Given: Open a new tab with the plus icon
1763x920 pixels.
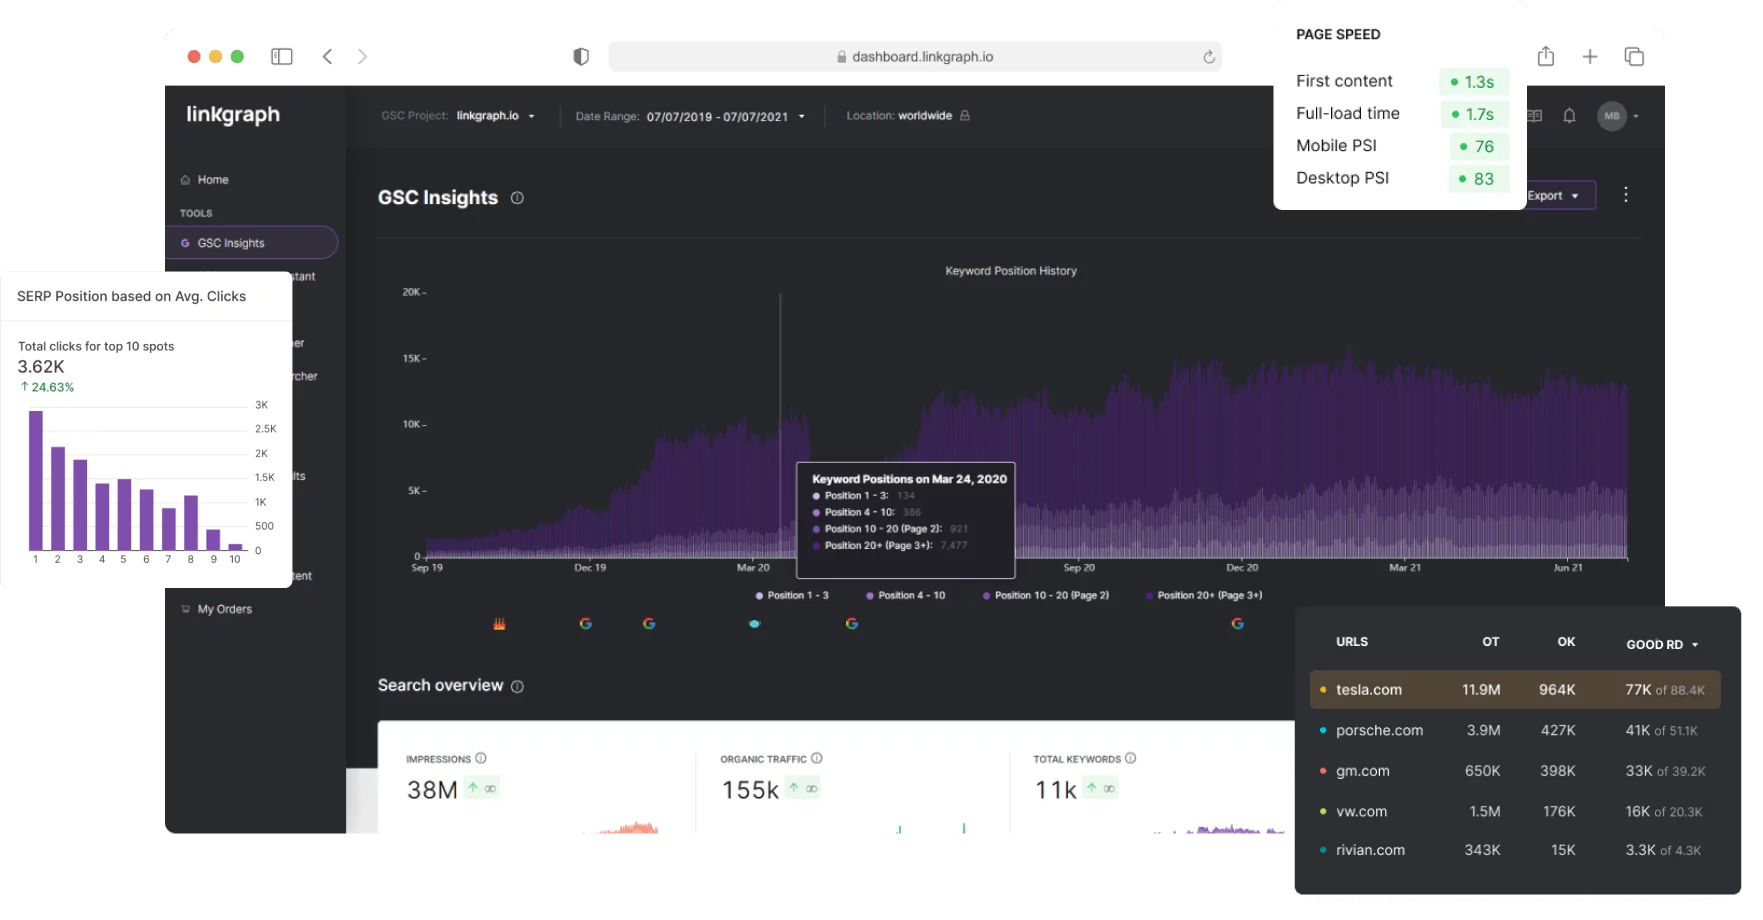Looking at the screenshot, I should click(x=1590, y=57).
